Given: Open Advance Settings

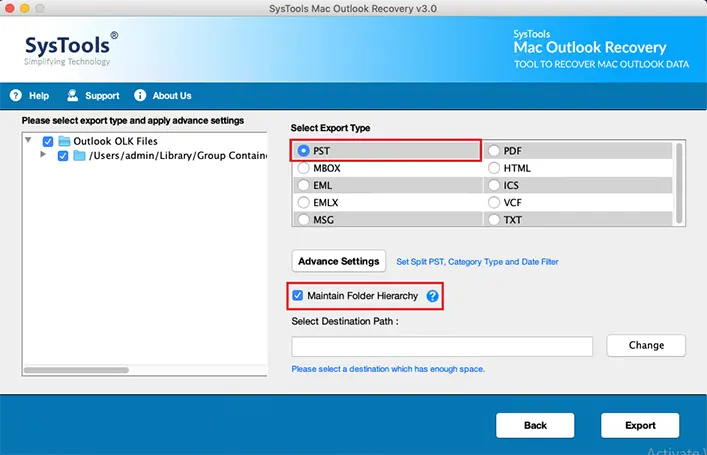Looking at the screenshot, I should click(339, 261).
